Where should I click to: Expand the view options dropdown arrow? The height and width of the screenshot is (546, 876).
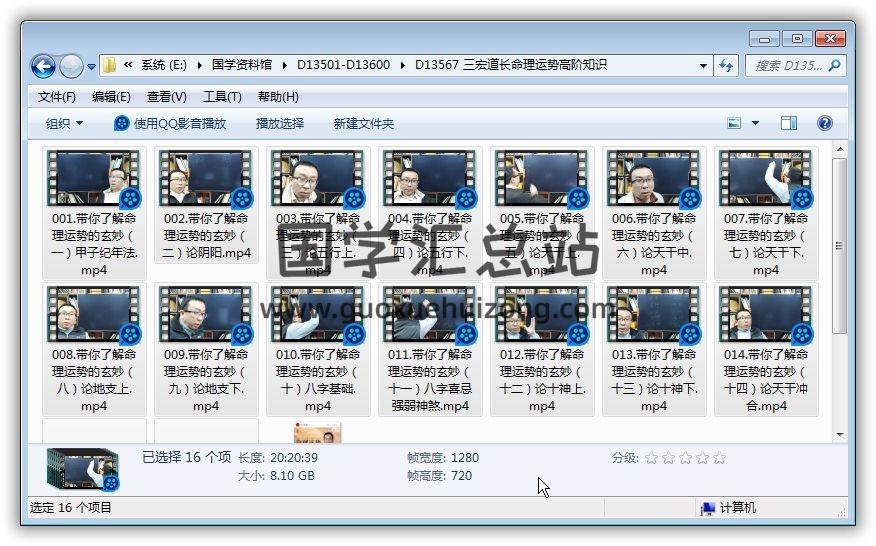coord(755,123)
